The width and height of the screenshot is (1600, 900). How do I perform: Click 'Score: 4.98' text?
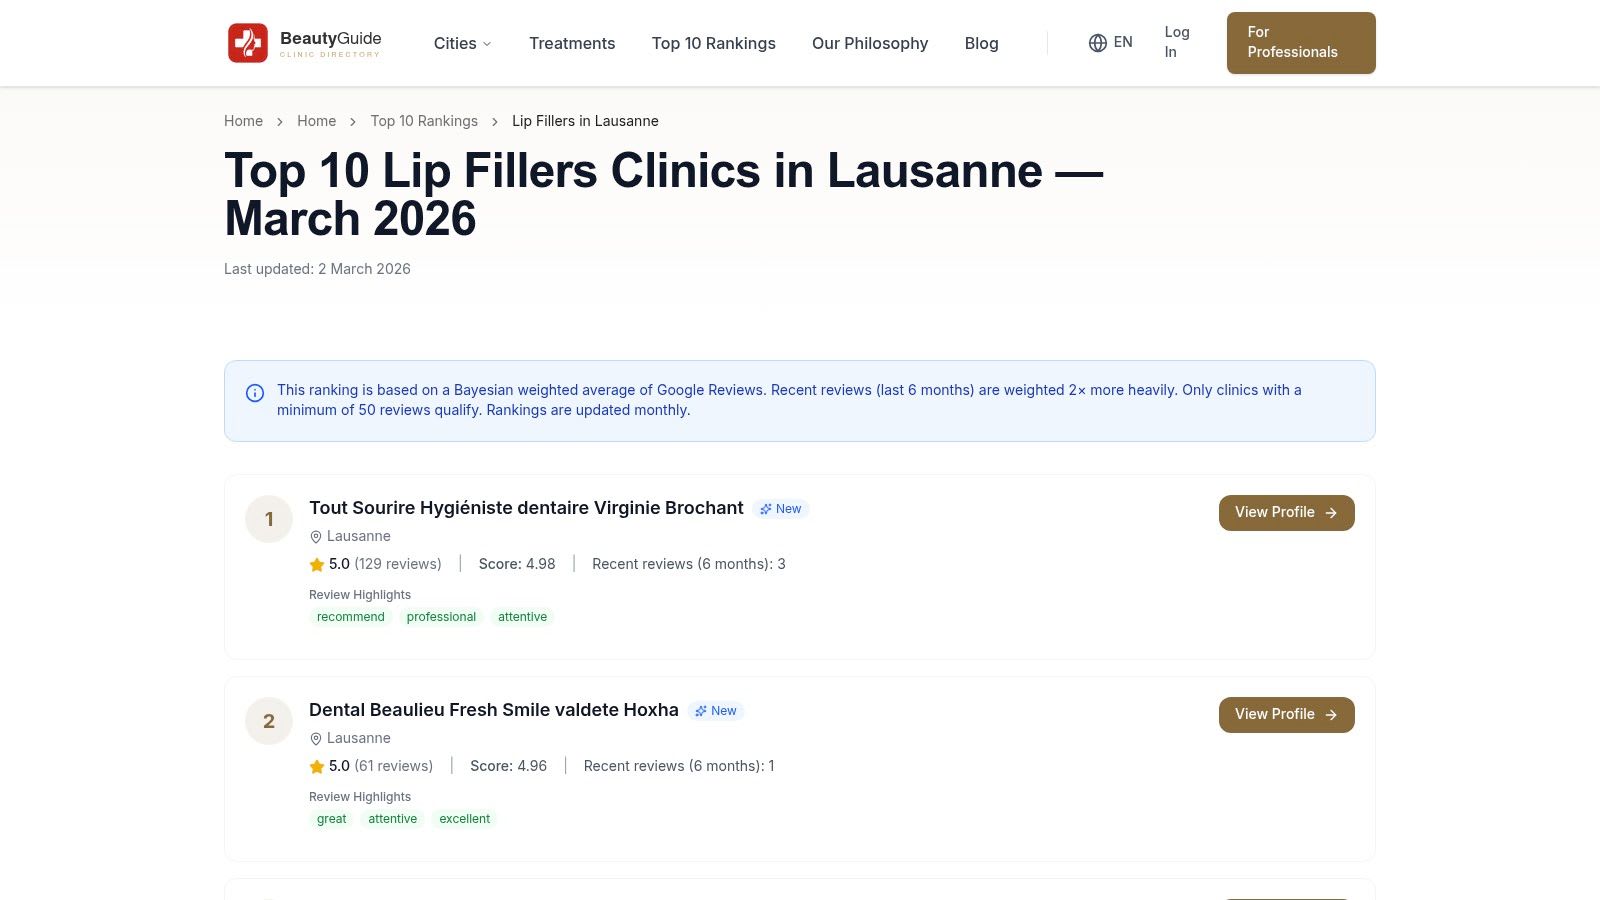(517, 564)
